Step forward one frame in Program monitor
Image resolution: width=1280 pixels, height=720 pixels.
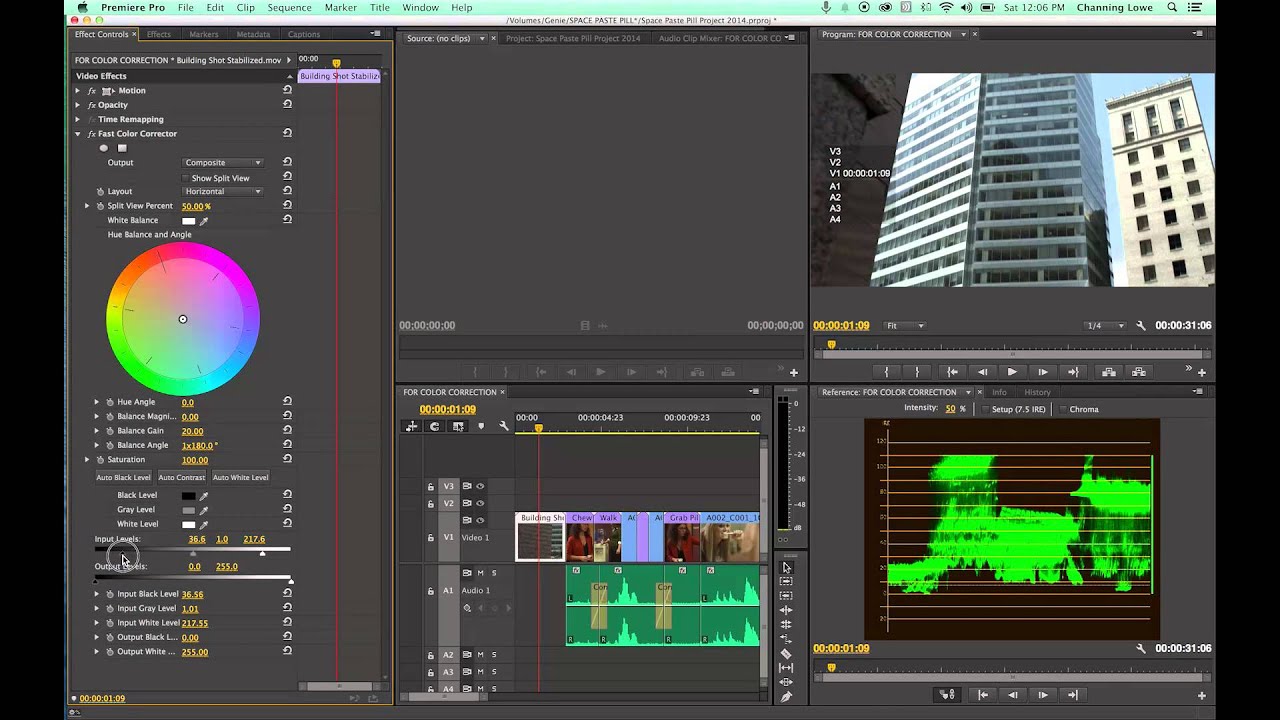pyautogui.click(x=1043, y=372)
